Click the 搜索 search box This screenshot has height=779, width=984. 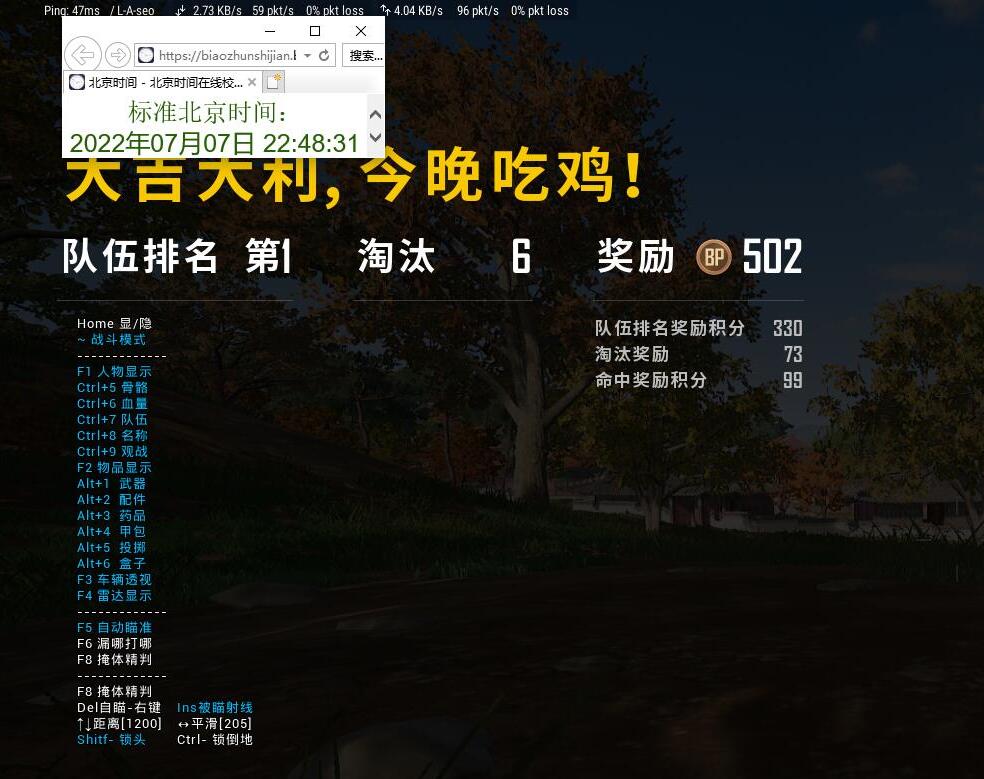coord(364,56)
